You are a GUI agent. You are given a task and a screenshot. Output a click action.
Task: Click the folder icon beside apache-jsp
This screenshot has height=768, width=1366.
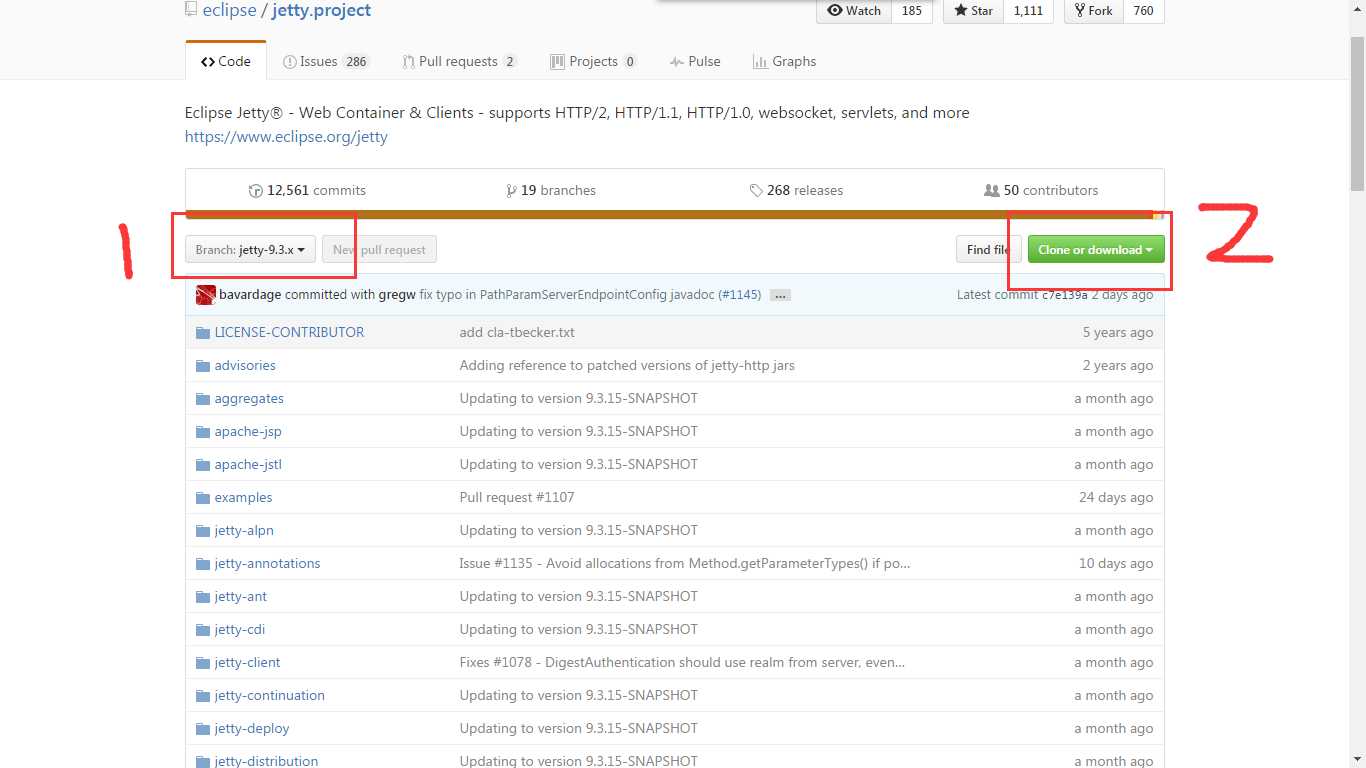pos(202,431)
